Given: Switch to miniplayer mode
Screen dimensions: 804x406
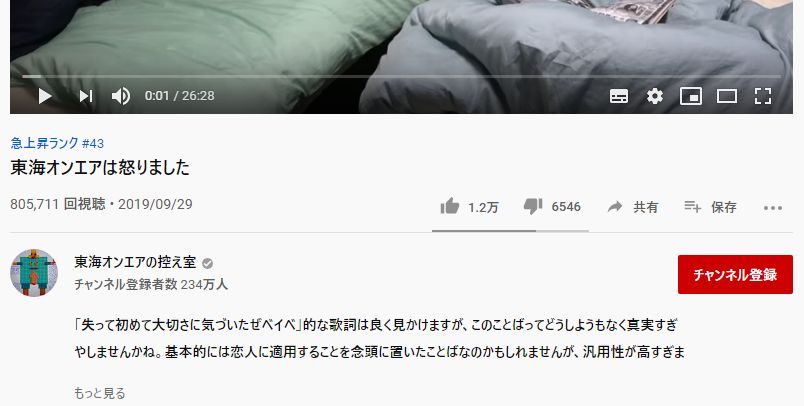Looking at the screenshot, I should point(691,96).
